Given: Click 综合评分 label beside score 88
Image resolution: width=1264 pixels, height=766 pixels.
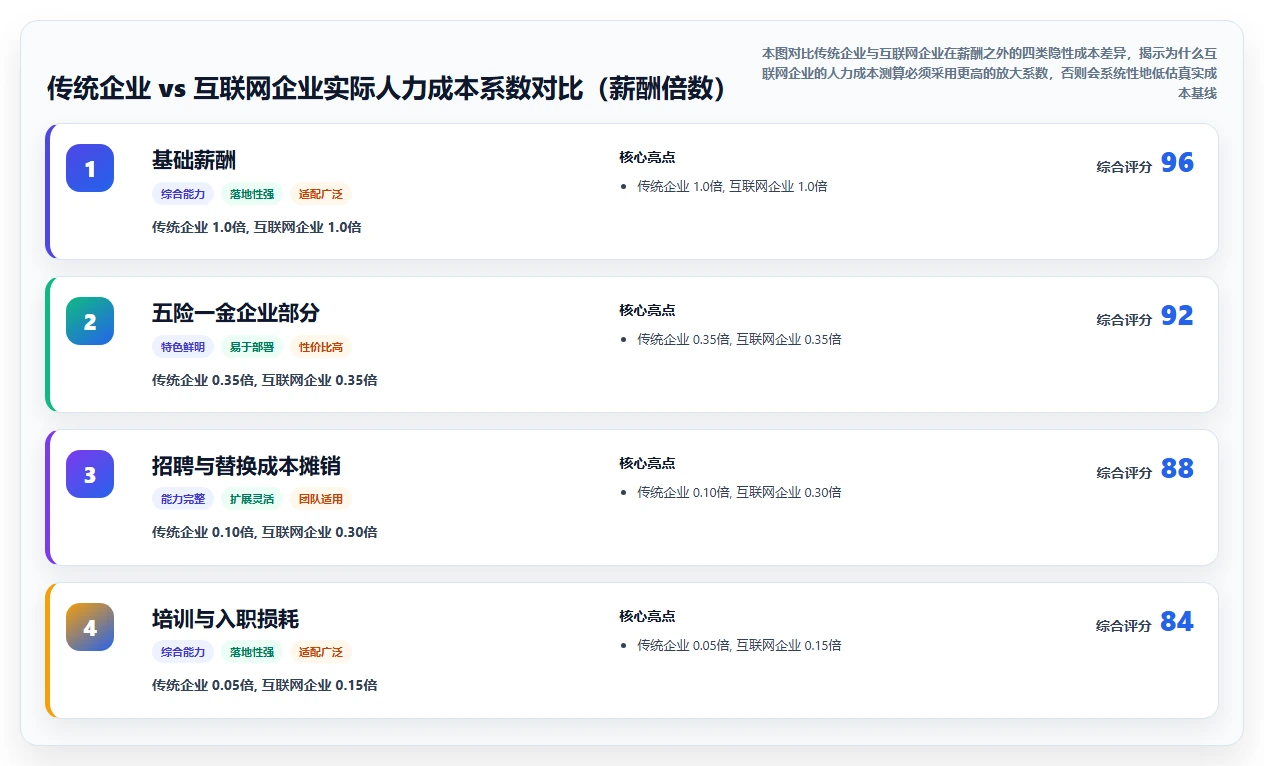Looking at the screenshot, I should [x=1124, y=473].
